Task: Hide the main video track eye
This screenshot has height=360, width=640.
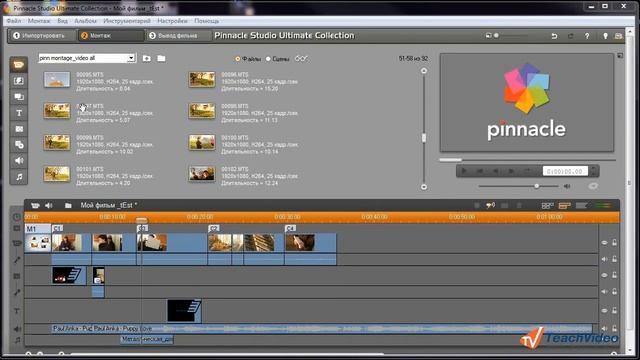Action: point(604,243)
